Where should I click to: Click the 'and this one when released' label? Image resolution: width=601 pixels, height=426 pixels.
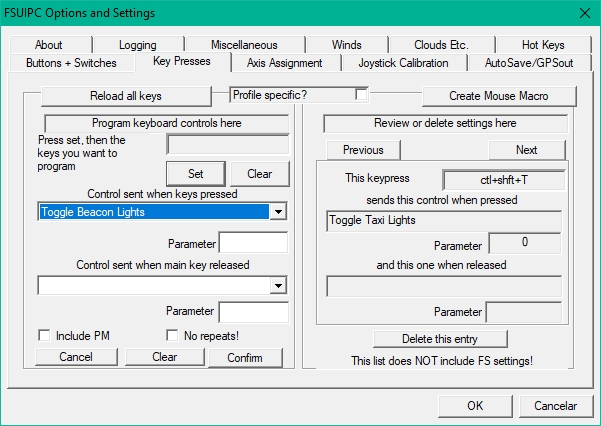(441, 265)
